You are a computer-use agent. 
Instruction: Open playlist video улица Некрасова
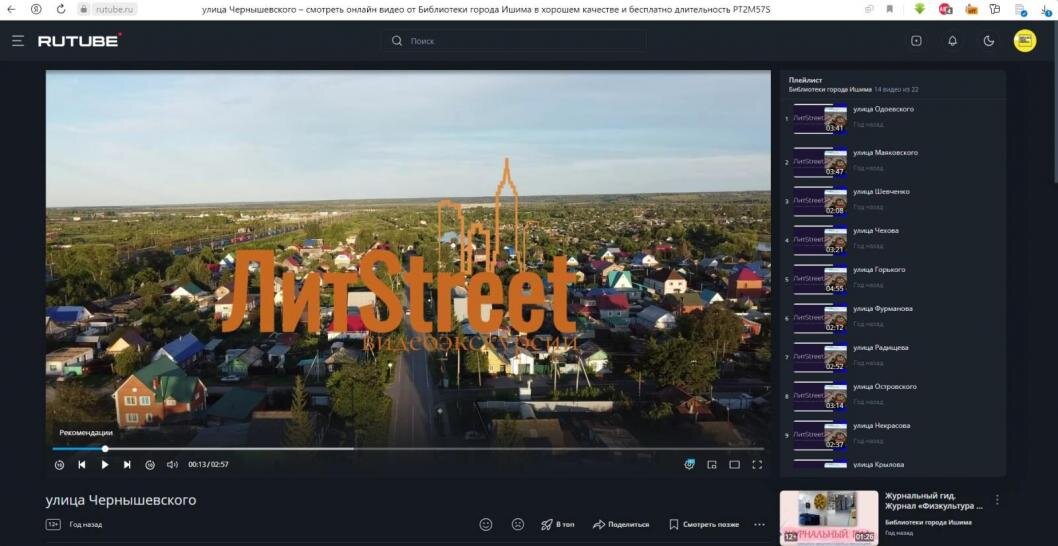(881, 426)
